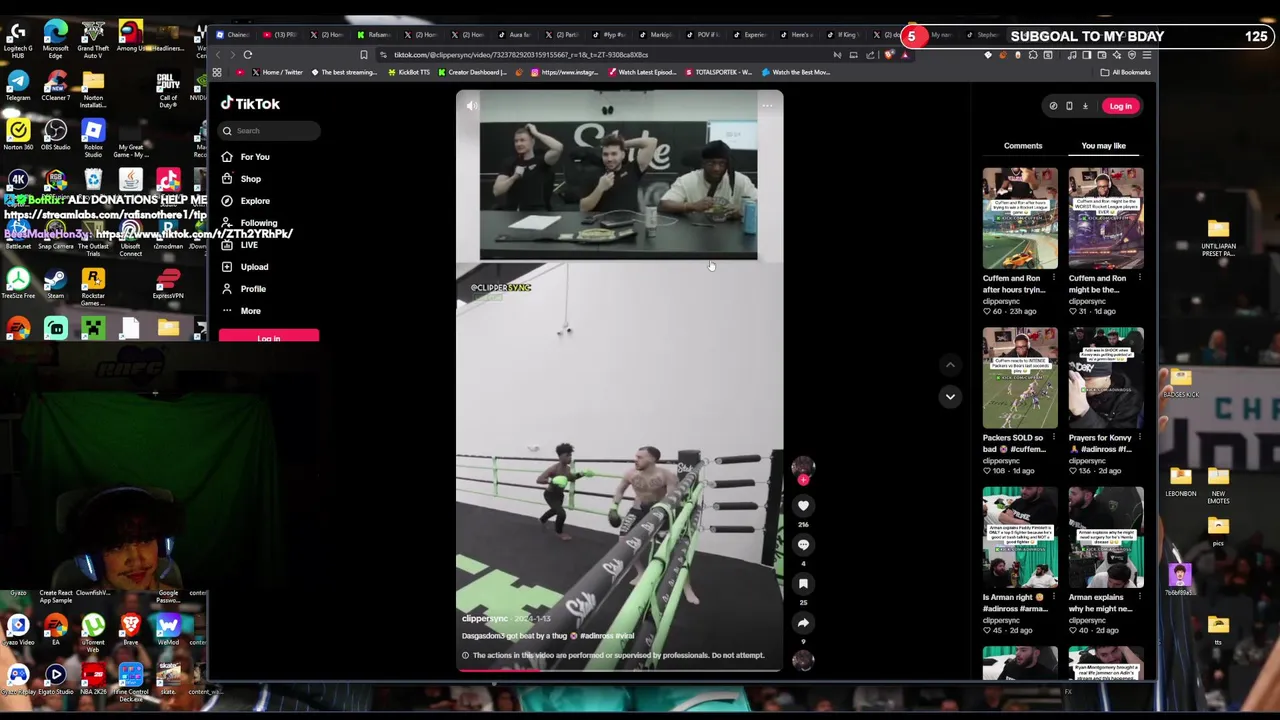Screen dimensions: 1280x720
Task: Follow creator with red plus badge
Action: click(x=803, y=480)
